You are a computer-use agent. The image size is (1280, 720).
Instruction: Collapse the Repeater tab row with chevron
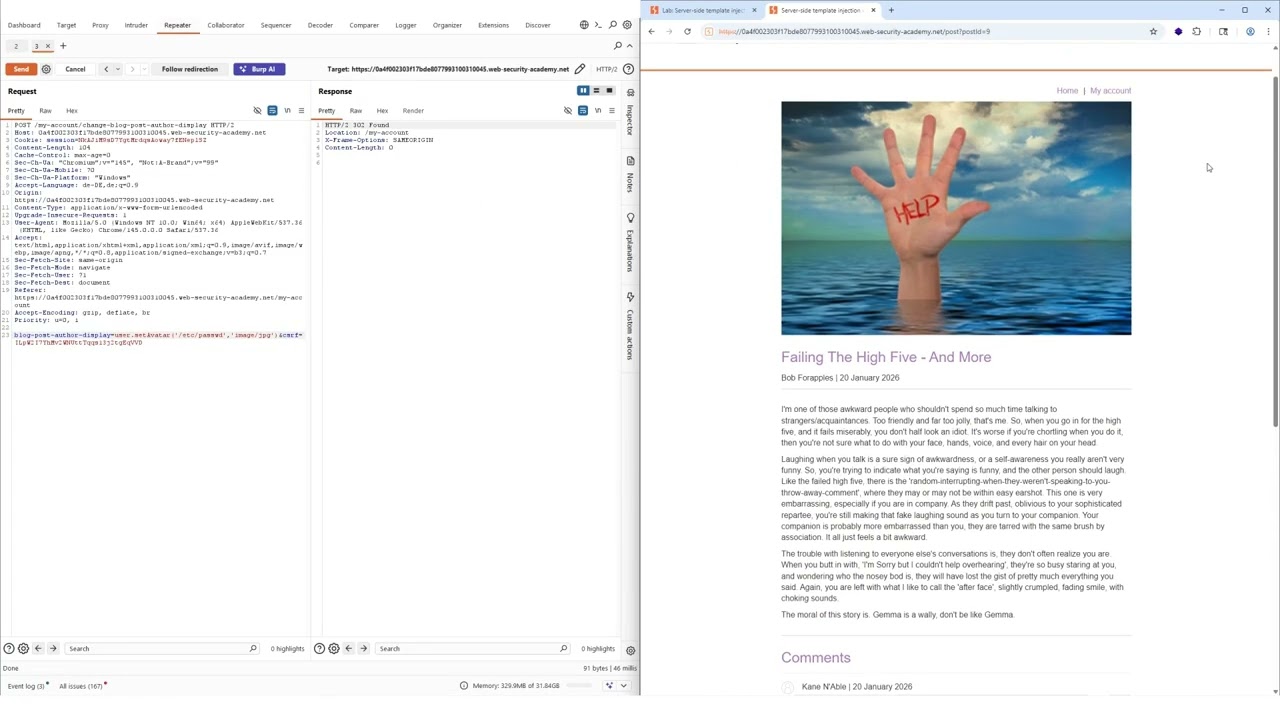click(x=629, y=46)
